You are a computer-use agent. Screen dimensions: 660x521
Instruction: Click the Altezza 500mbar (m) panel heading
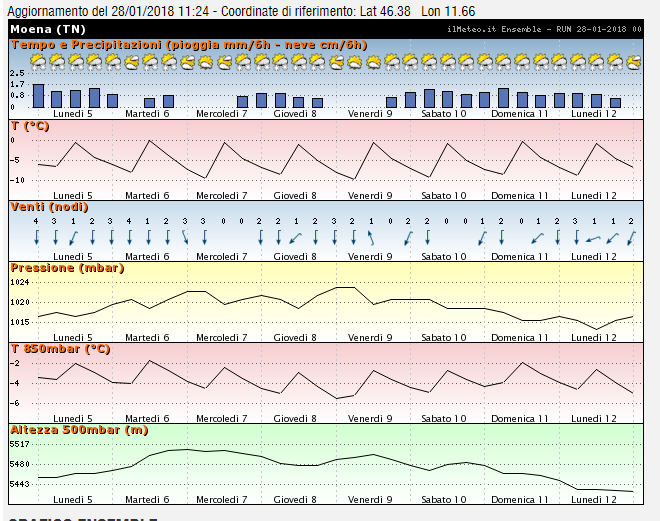(x=79, y=430)
